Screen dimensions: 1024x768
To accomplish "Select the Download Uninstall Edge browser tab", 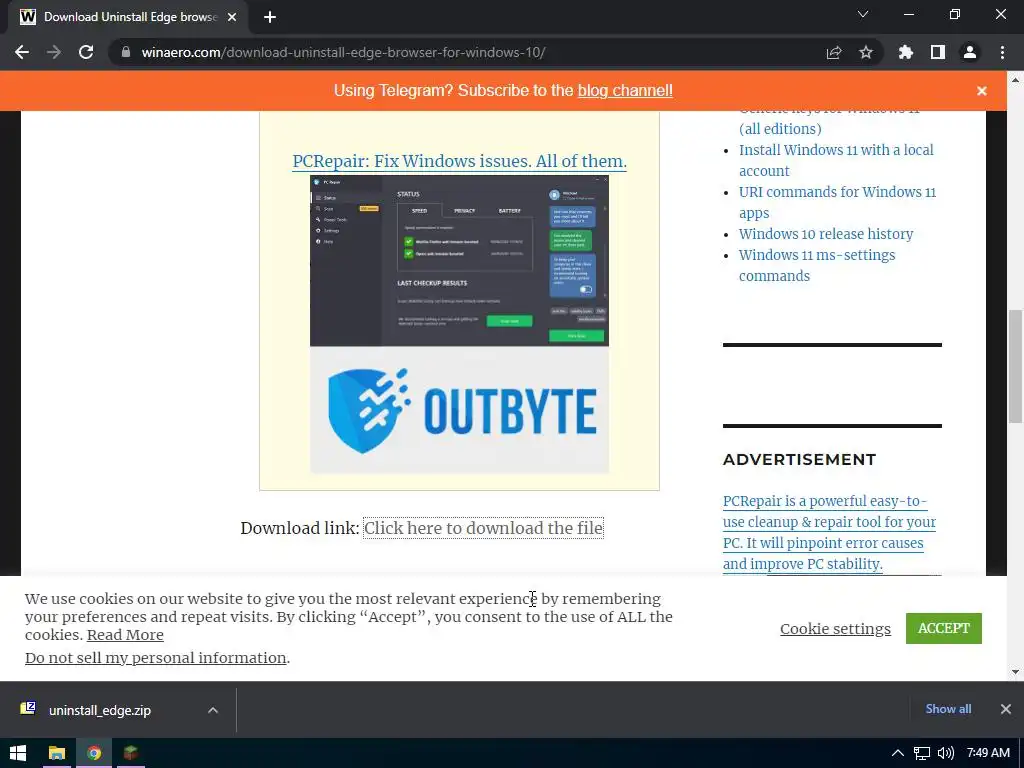I will (128, 18).
